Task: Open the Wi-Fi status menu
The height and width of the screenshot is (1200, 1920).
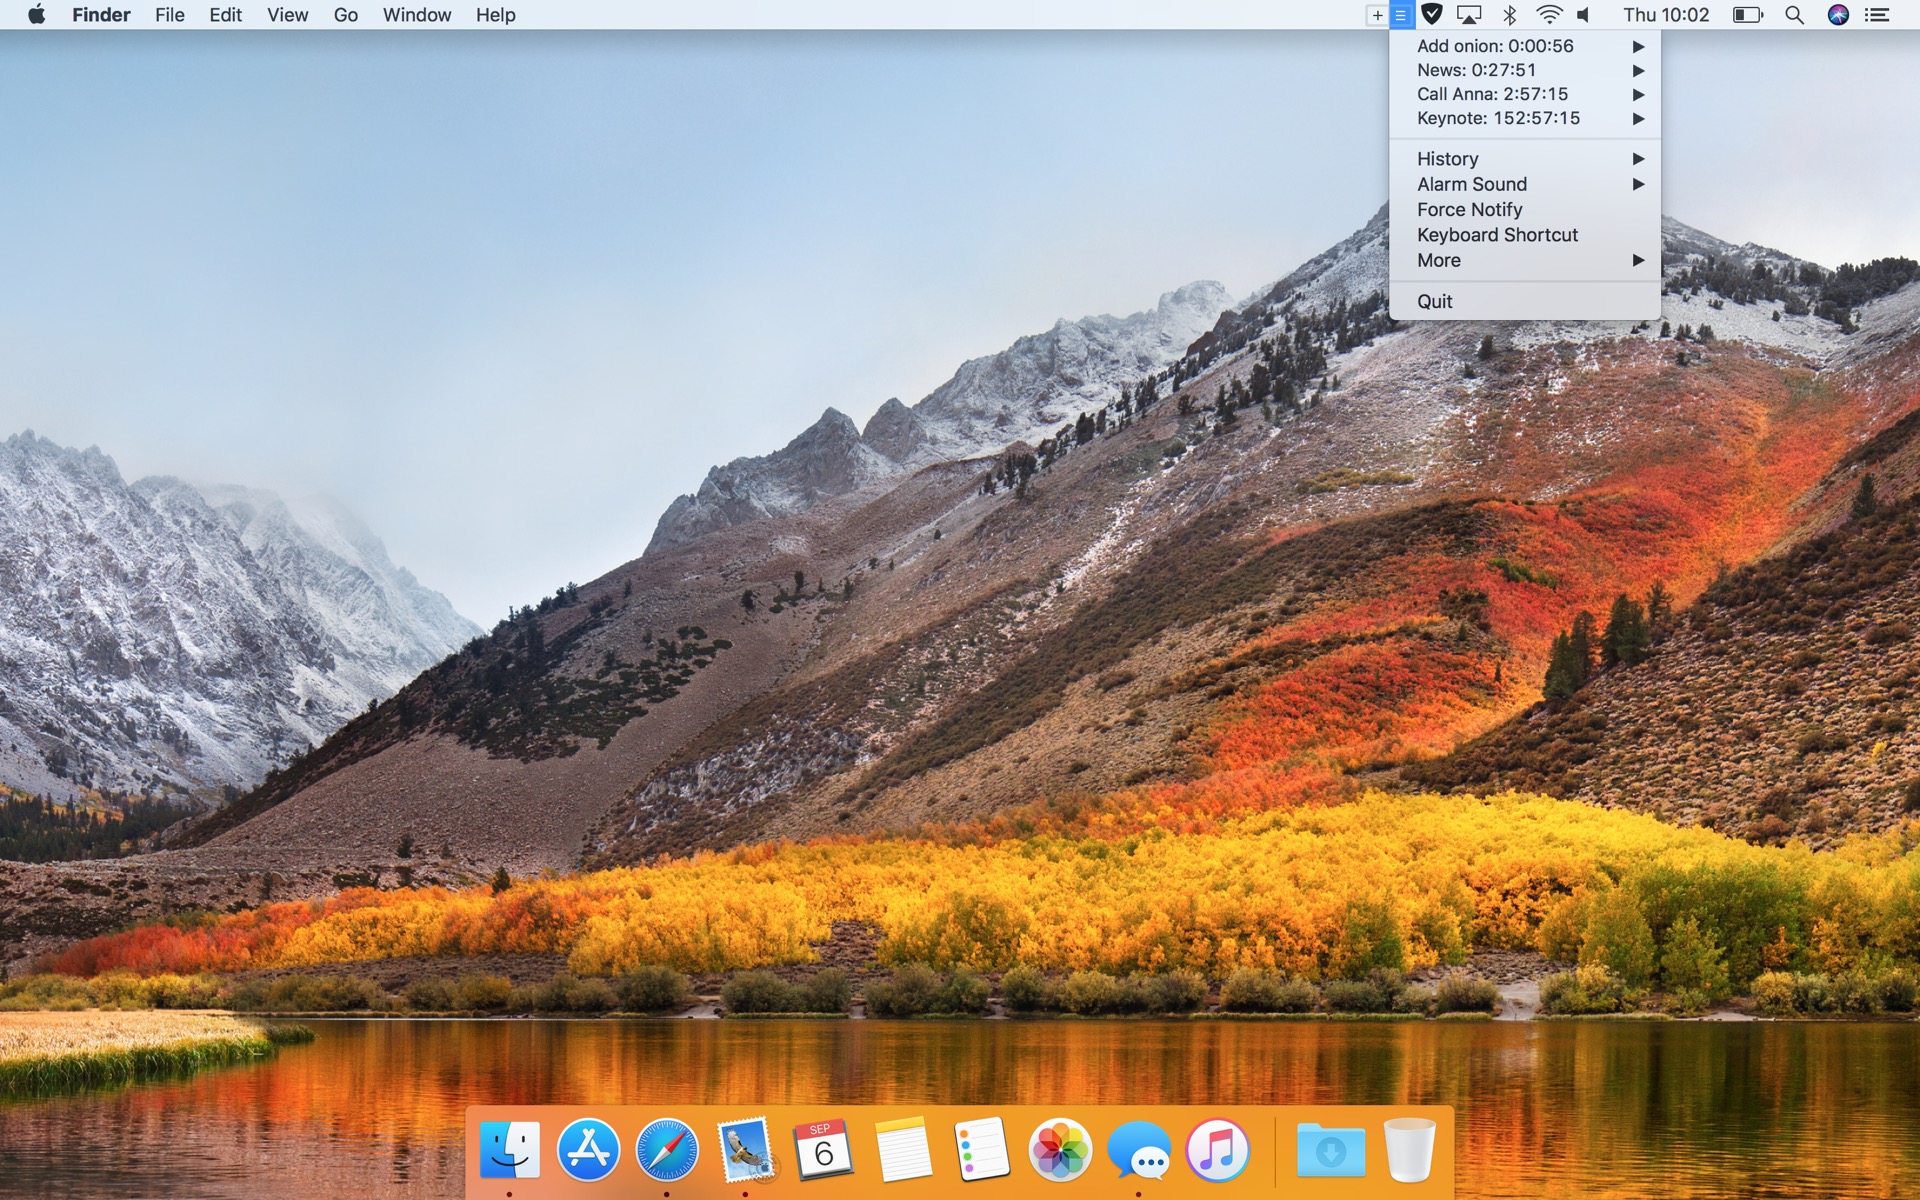Action: (1549, 15)
